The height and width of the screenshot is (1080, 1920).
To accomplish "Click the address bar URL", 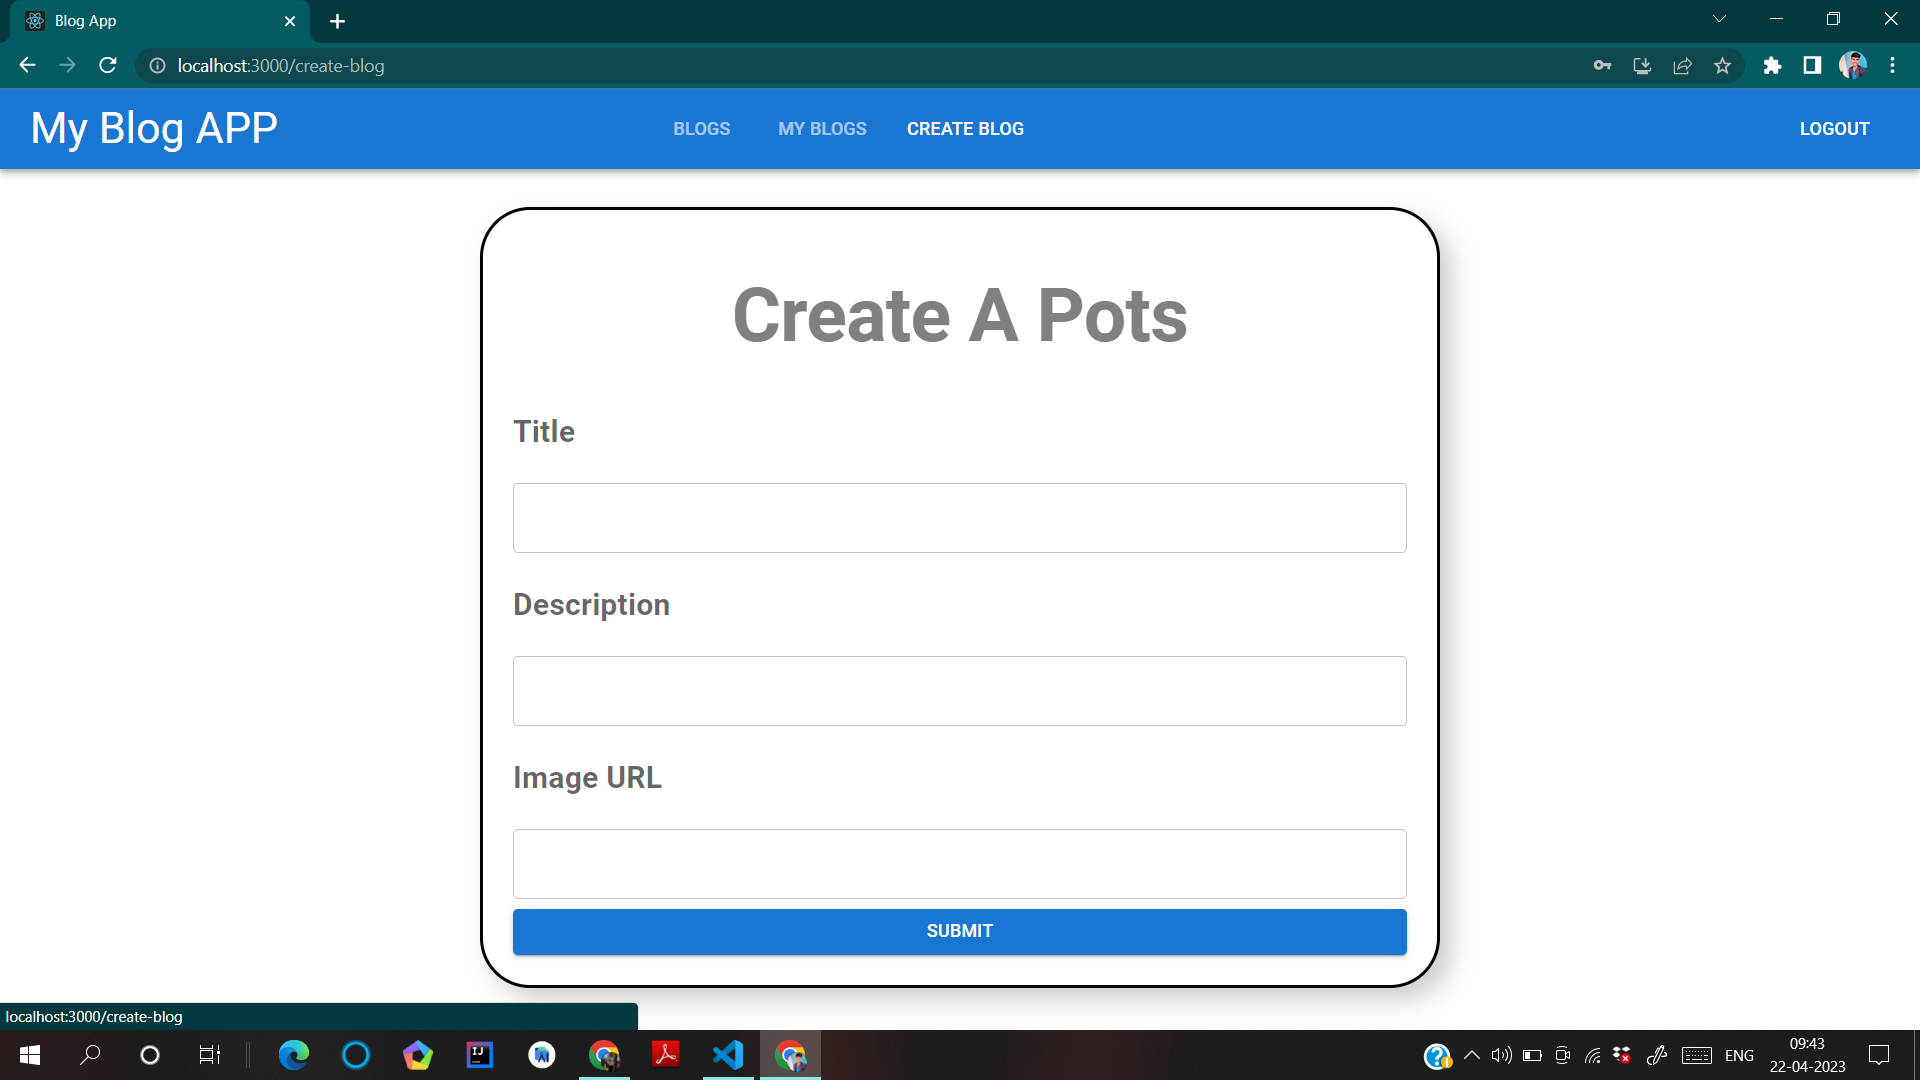I will 281,66.
